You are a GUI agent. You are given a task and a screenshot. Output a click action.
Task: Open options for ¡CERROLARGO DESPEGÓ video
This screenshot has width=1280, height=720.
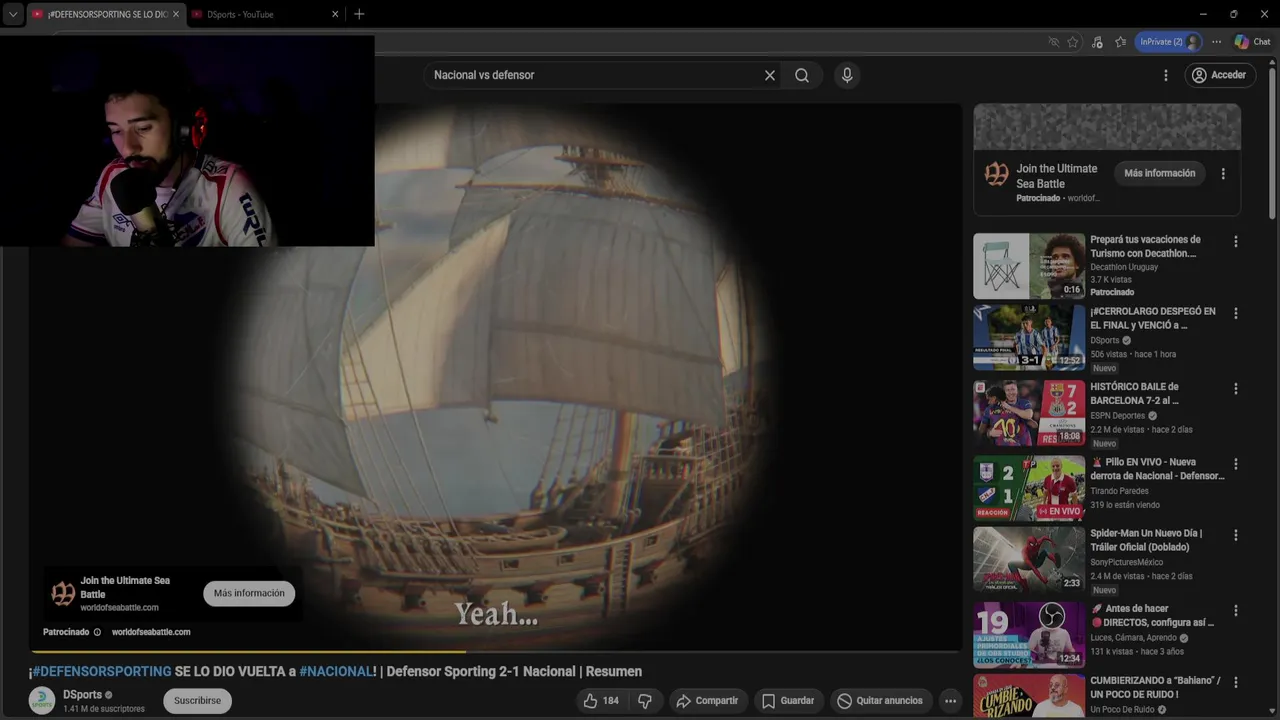(x=1236, y=313)
